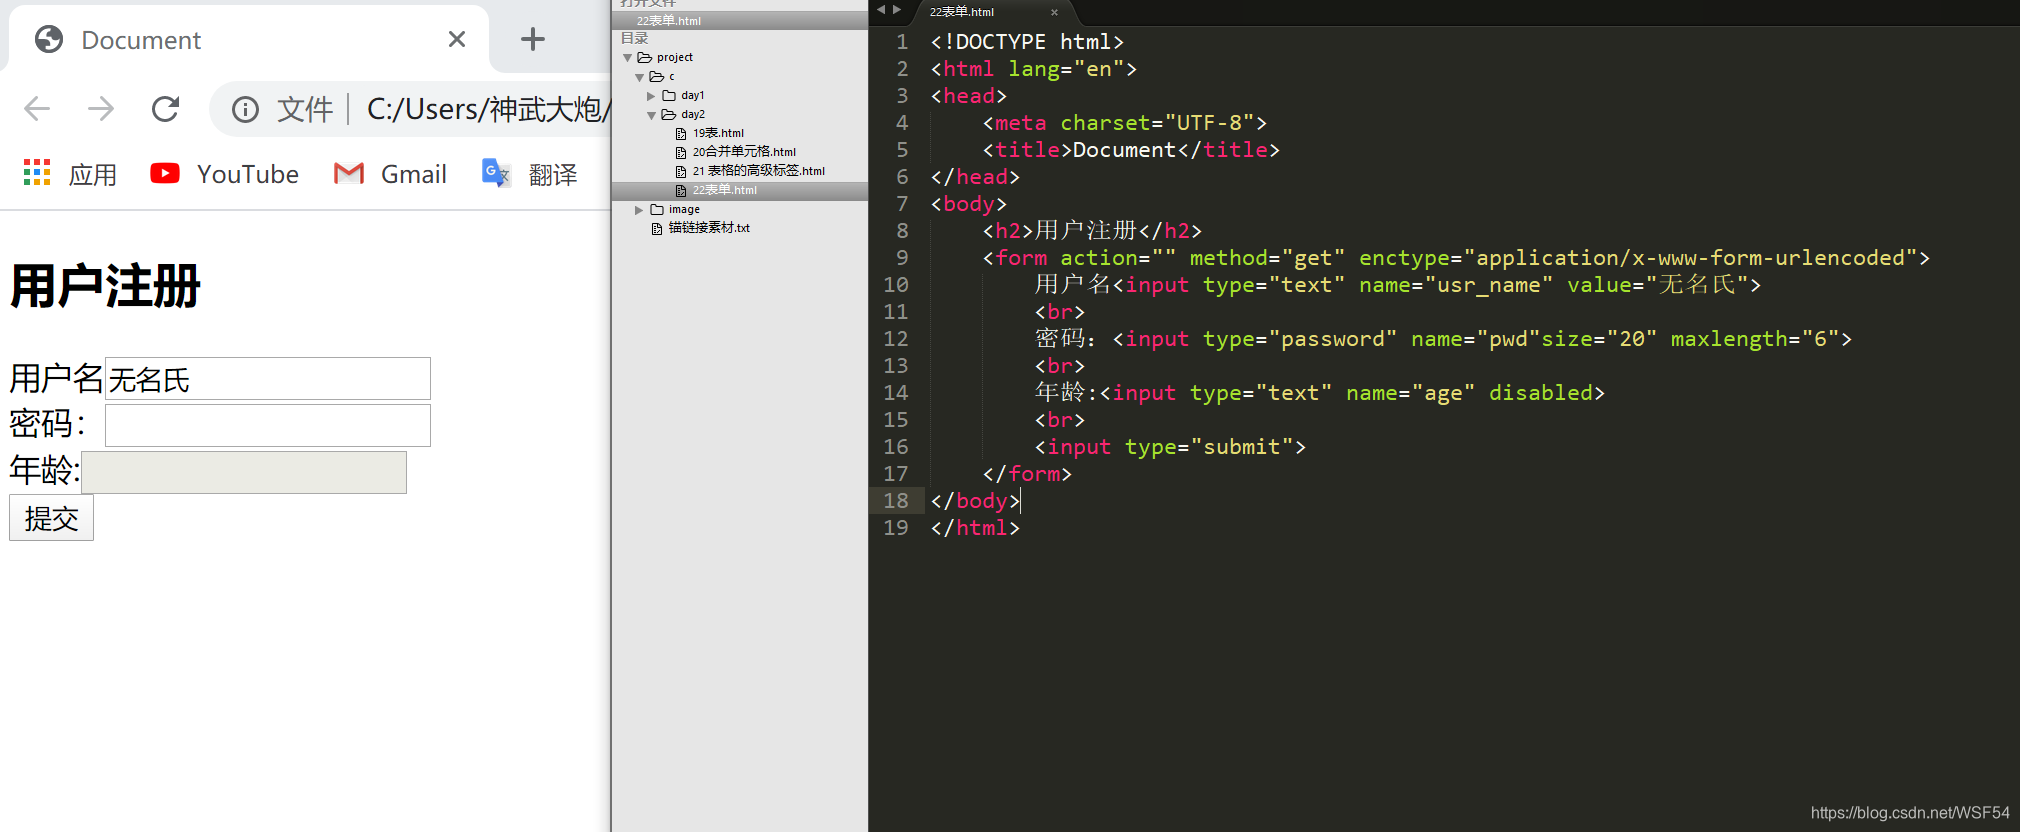Image resolution: width=2020 pixels, height=832 pixels.
Task: Open 21 表格的高级标签.html file
Action: pyautogui.click(x=758, y=171)
